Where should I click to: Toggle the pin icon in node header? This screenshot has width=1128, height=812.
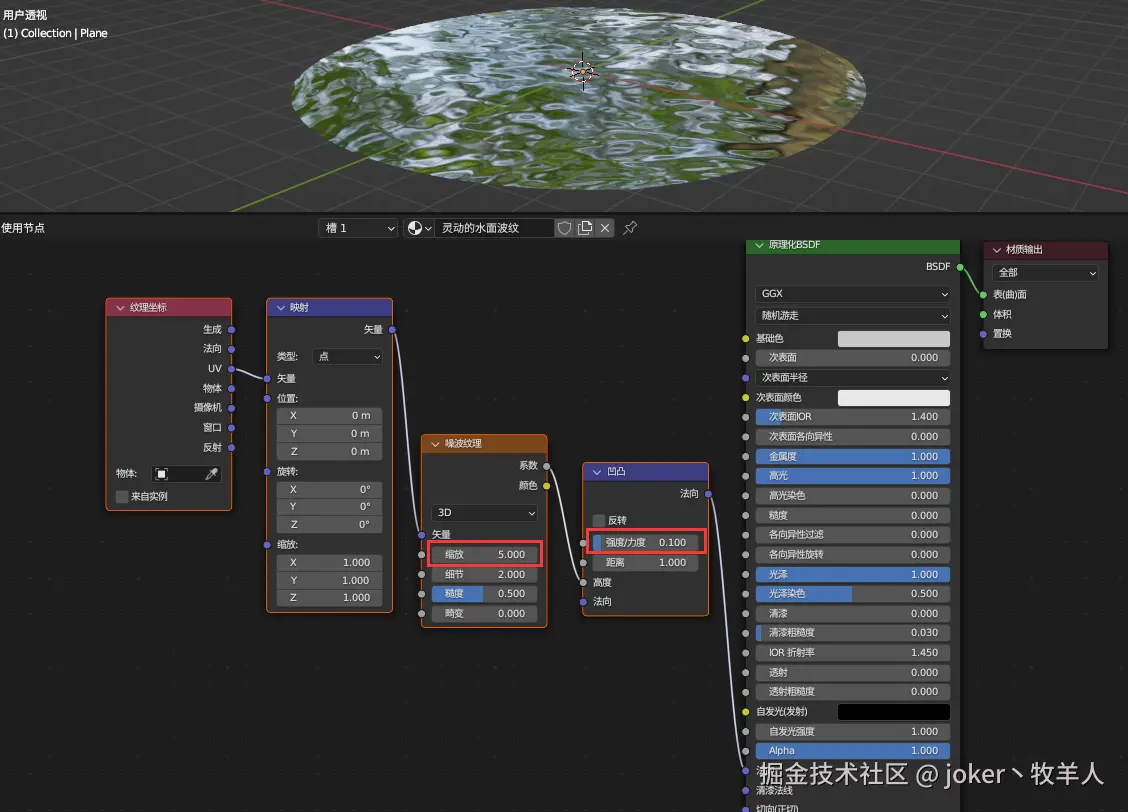(630, 228)
